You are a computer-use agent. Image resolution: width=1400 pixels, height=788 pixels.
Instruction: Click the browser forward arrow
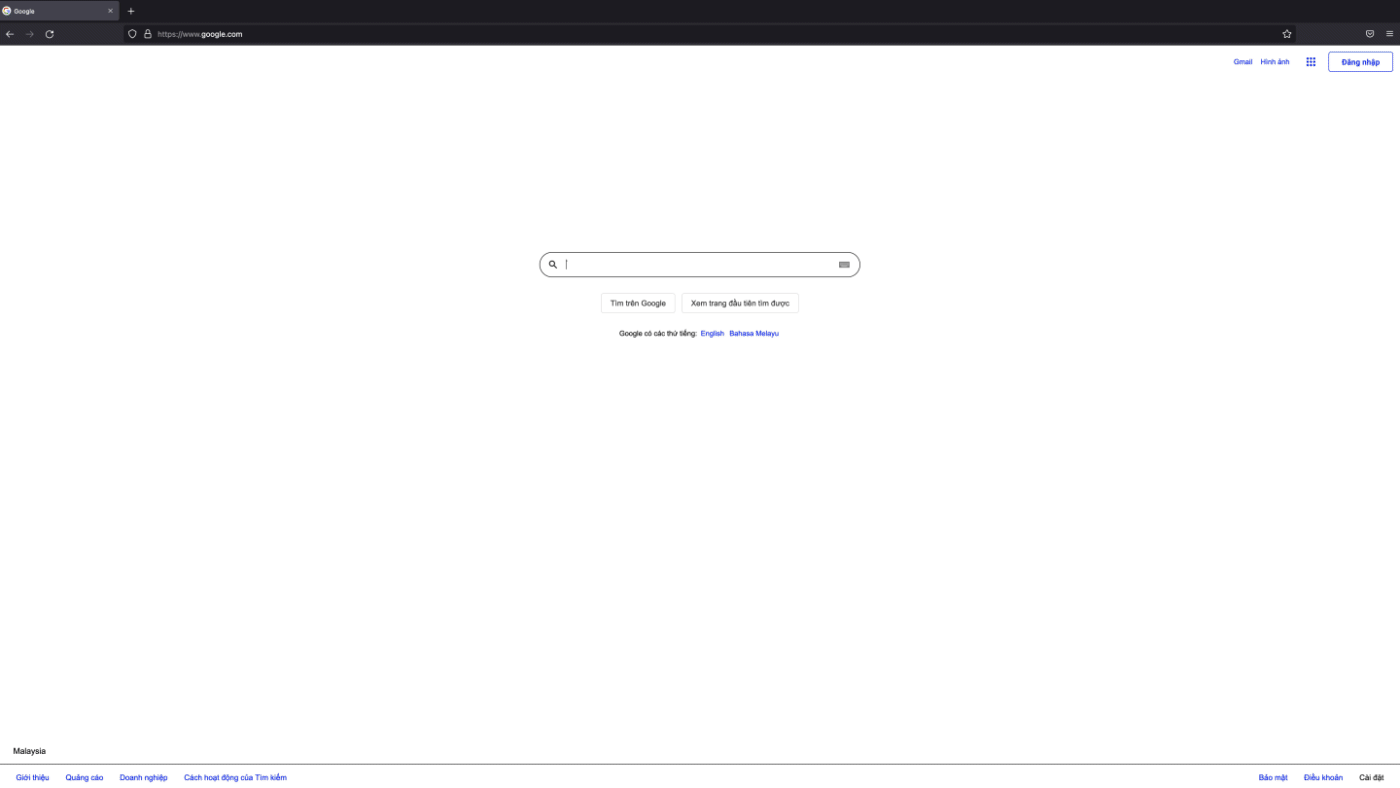[x=29, y=34]
